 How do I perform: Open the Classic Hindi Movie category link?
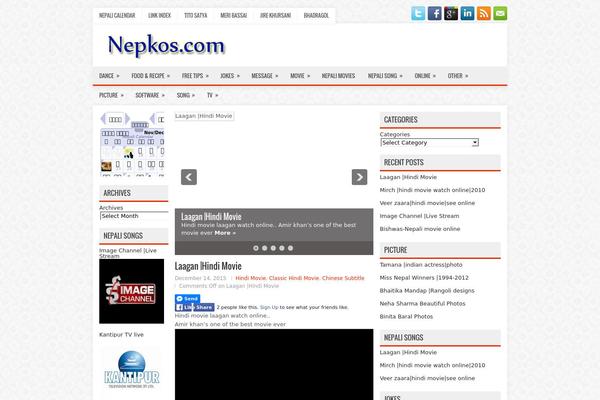click(294, 278)
